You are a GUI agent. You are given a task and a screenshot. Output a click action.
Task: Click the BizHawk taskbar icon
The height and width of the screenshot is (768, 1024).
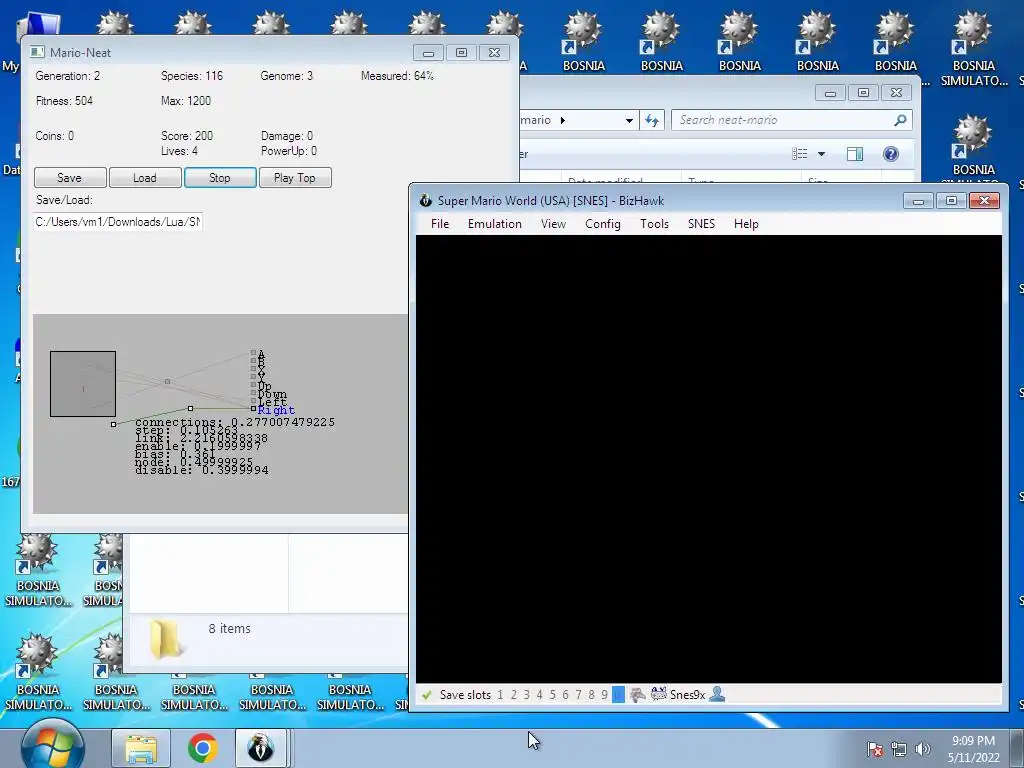pos(261,748)
